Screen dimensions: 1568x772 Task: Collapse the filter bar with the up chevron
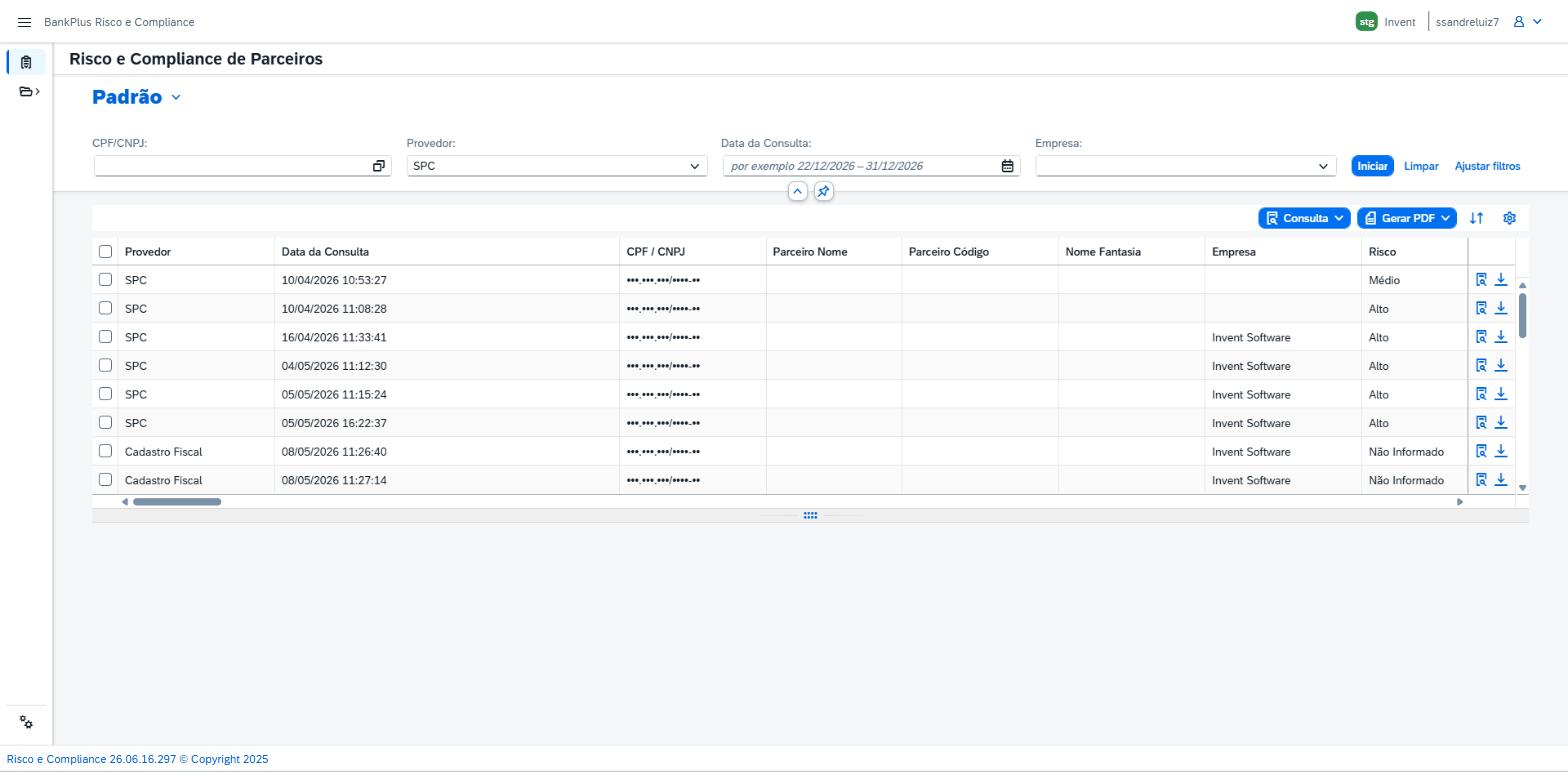pyautogui.click(x=797, y=191)
